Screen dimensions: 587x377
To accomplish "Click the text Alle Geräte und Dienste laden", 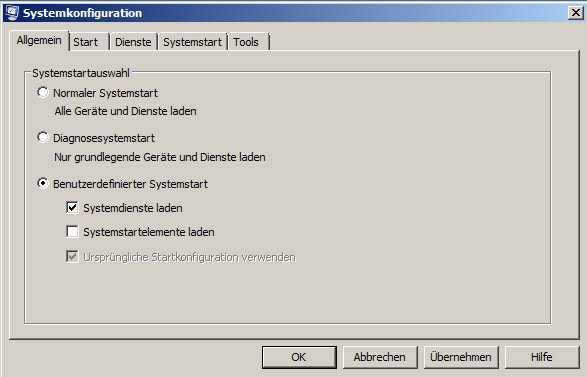I will [x=125, y=111].
